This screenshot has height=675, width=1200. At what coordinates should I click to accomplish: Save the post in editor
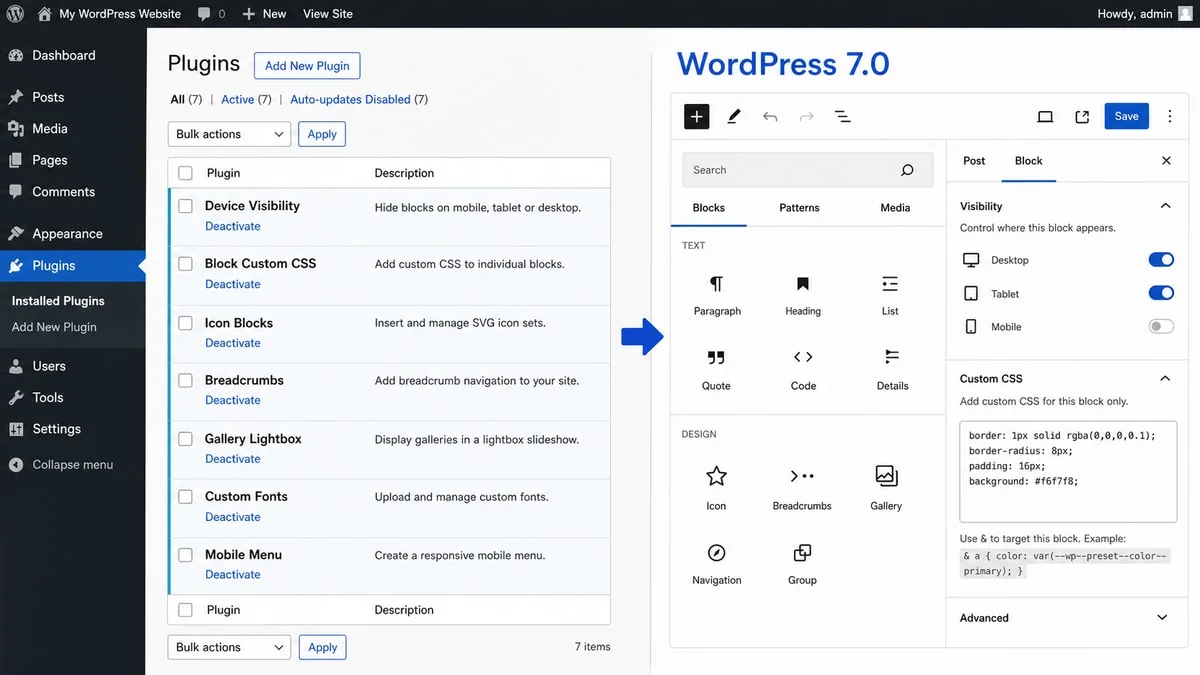point(1126,116)
